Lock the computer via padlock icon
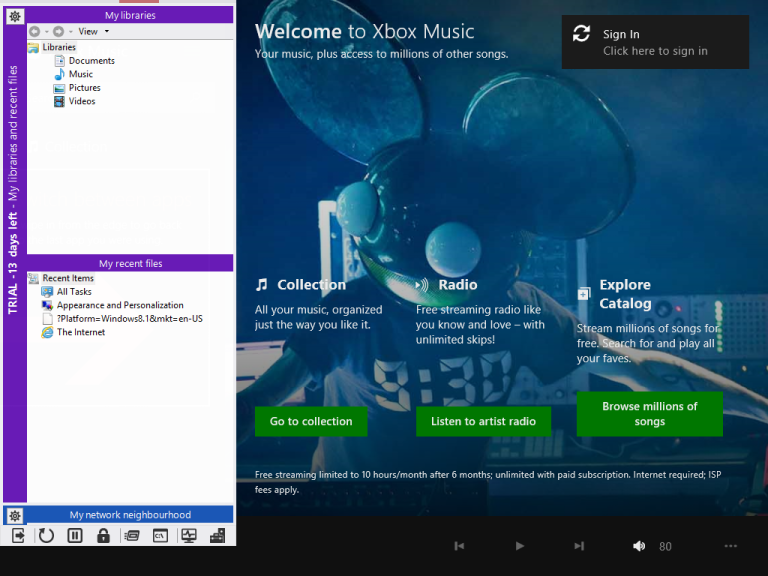 [x=103, y=536]
